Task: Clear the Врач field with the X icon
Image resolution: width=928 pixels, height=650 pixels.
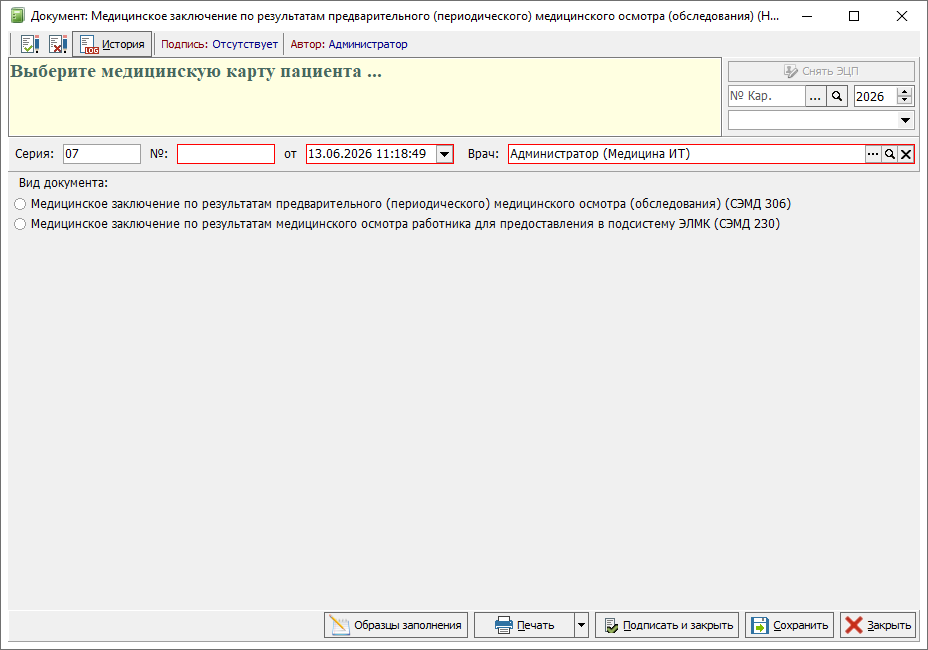Action: pos(906,154)
